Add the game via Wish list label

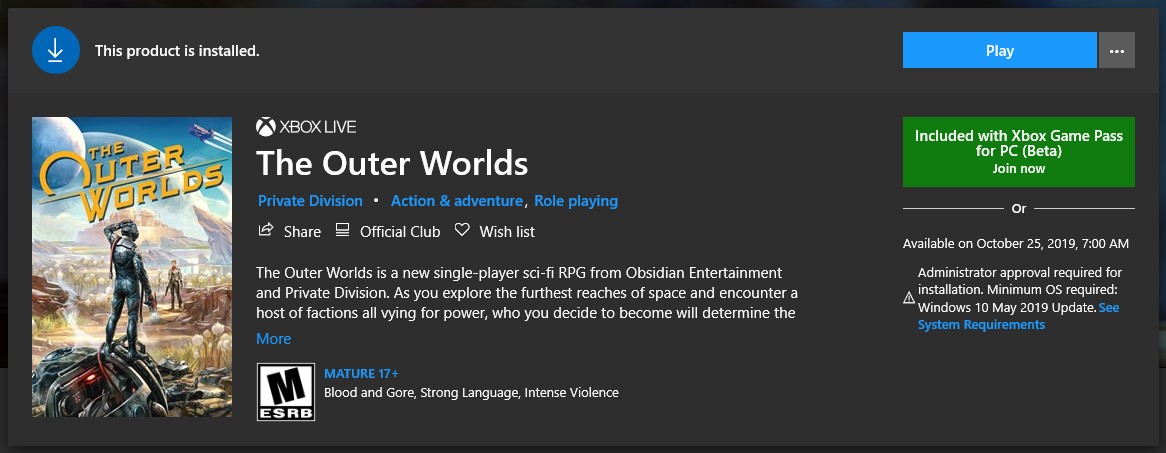507,231
